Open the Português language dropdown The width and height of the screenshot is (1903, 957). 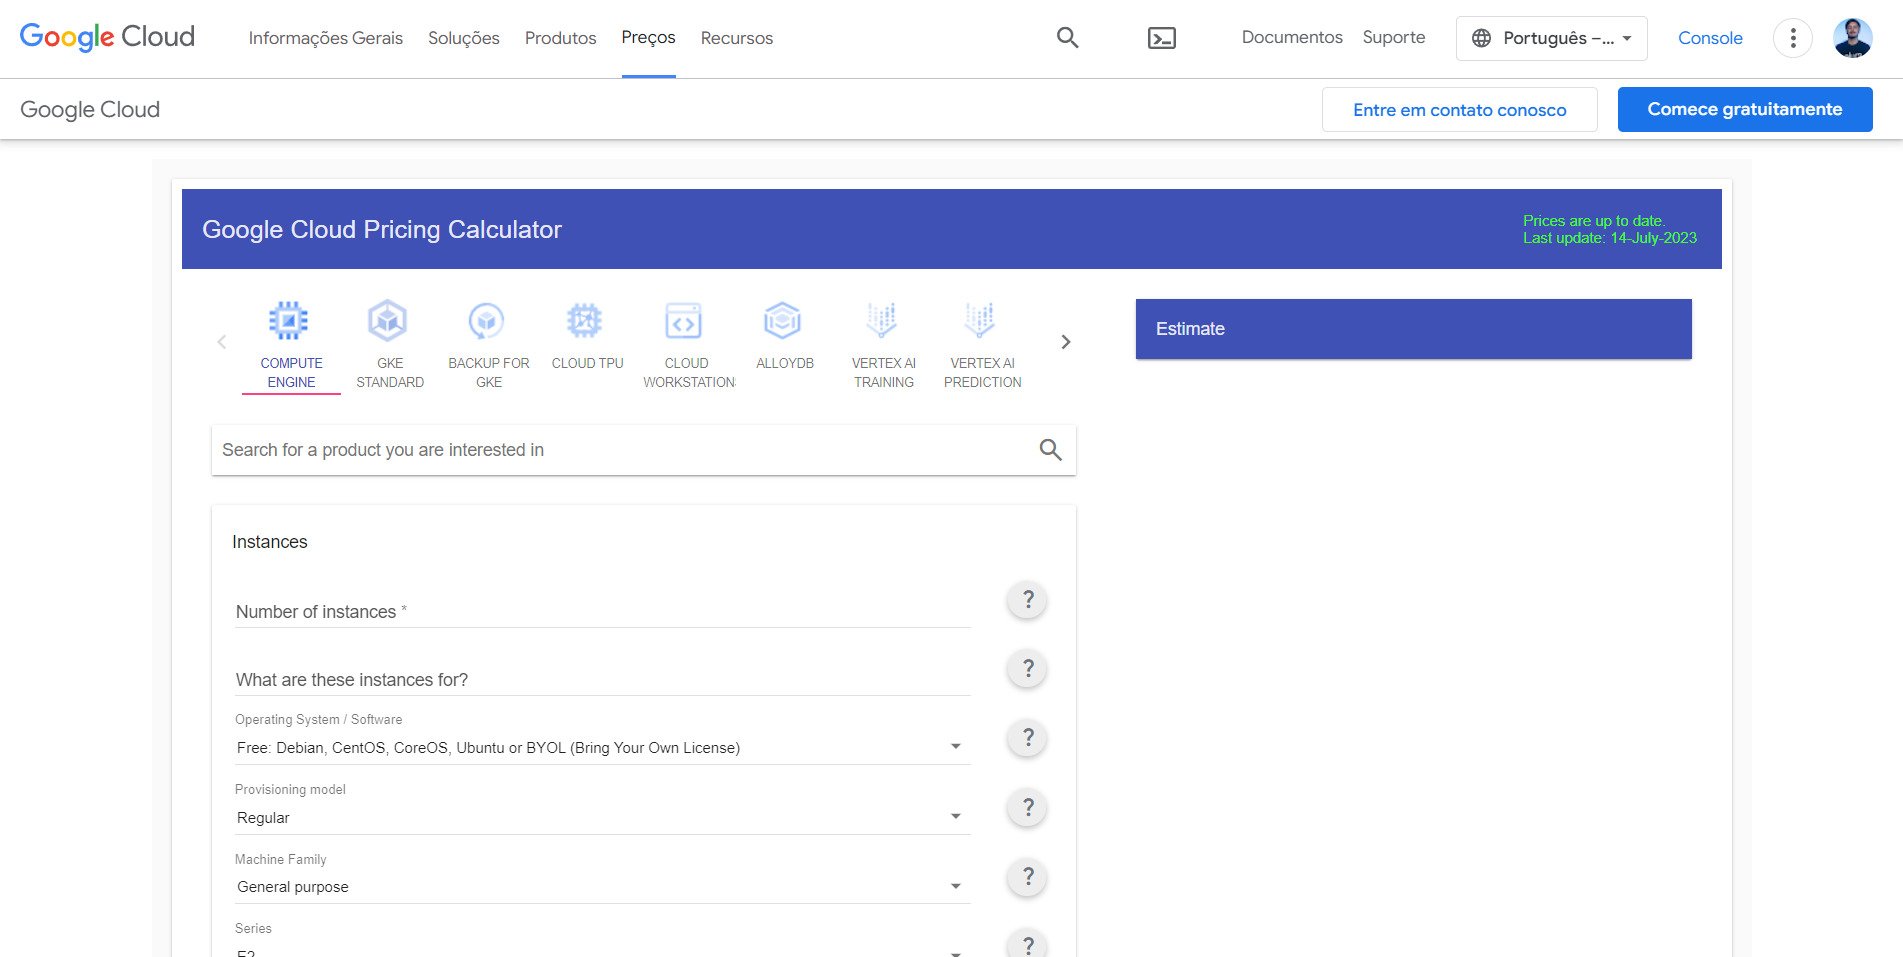[1551, 38]
